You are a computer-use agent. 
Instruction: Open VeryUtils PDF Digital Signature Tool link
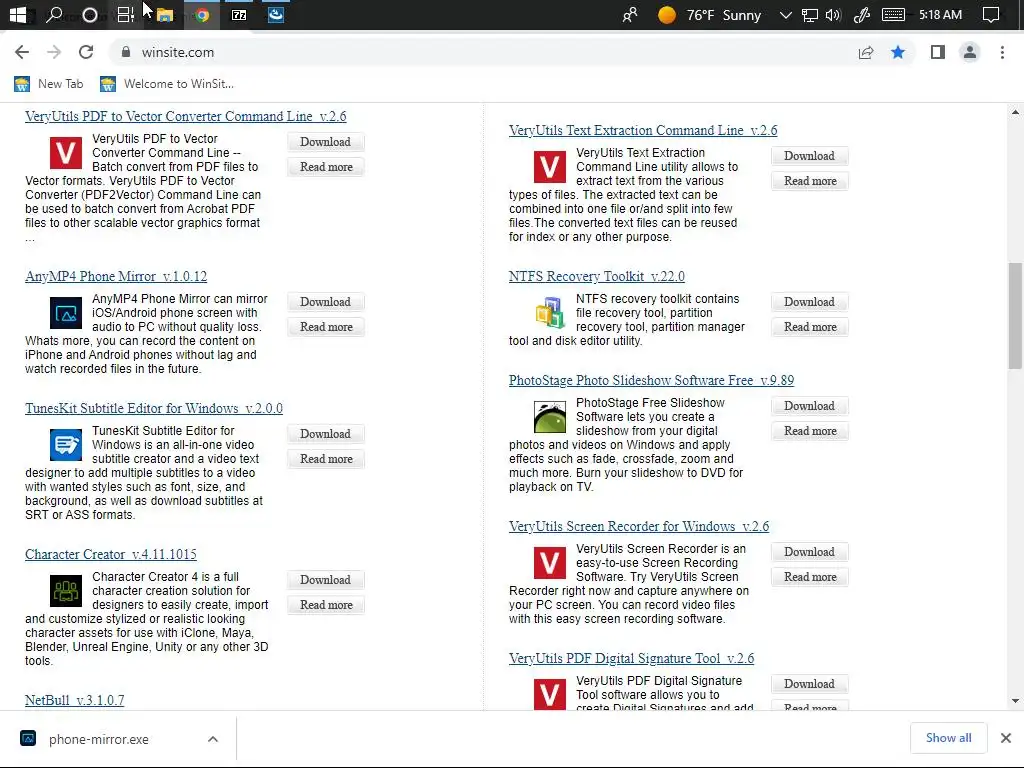[631, 658]
